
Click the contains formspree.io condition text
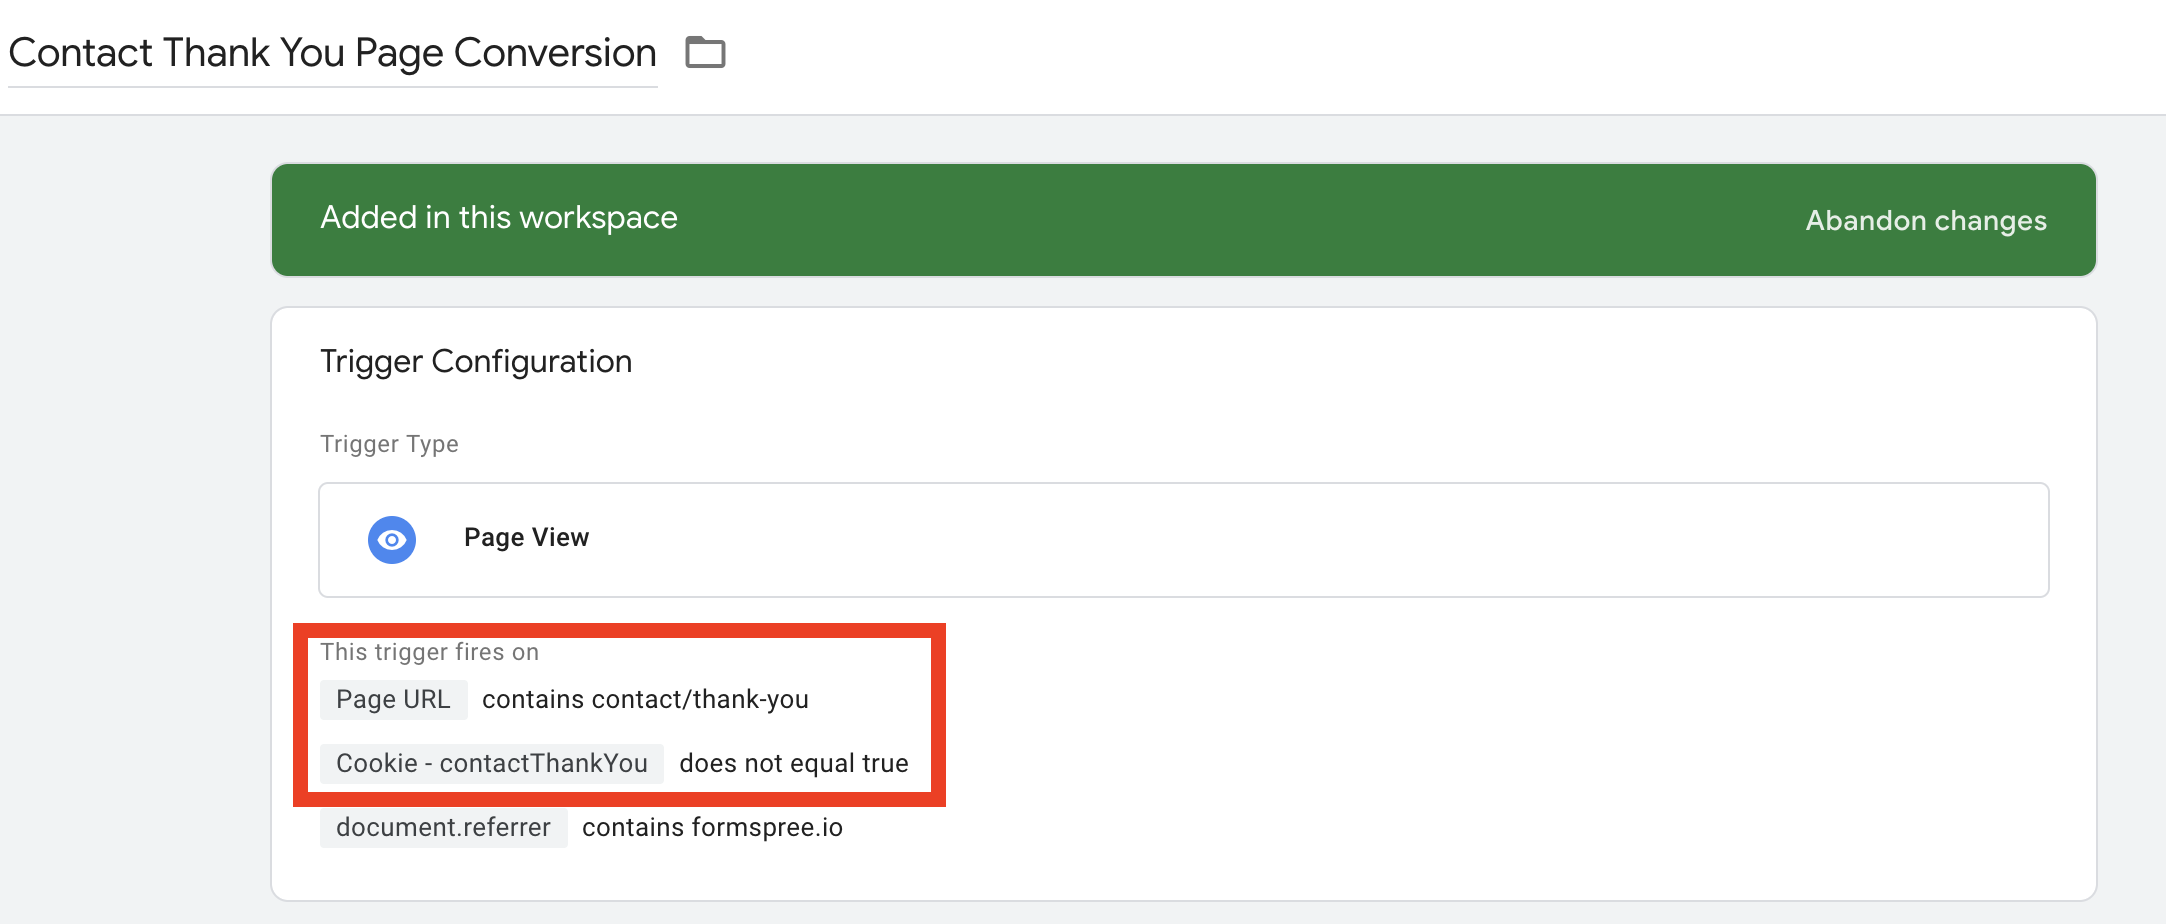tap(712, 828)
